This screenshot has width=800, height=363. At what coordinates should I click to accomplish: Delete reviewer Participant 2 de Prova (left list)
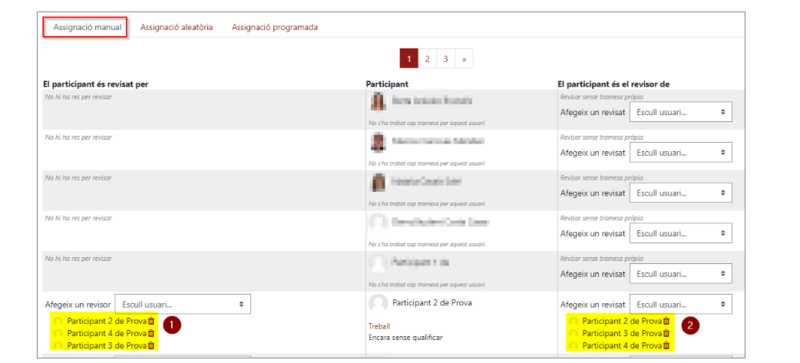151,321
